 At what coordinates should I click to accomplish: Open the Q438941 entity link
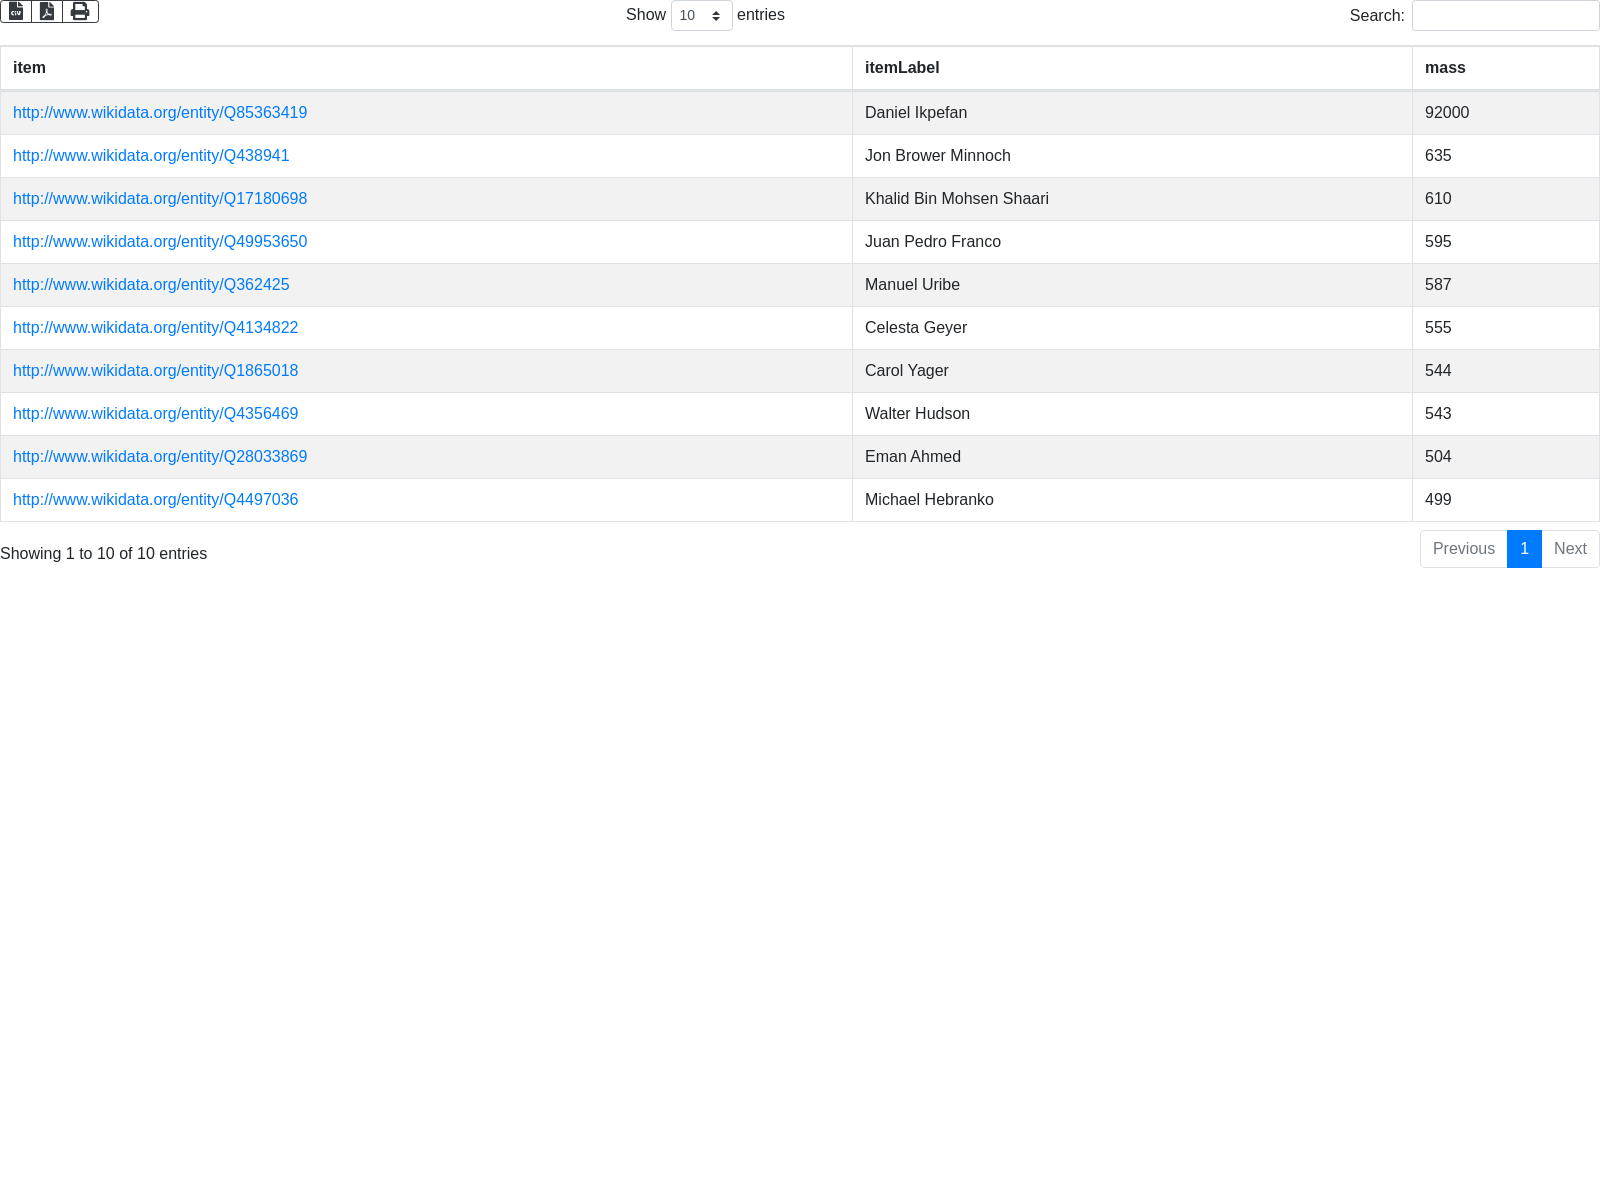(x=151, y=156)
